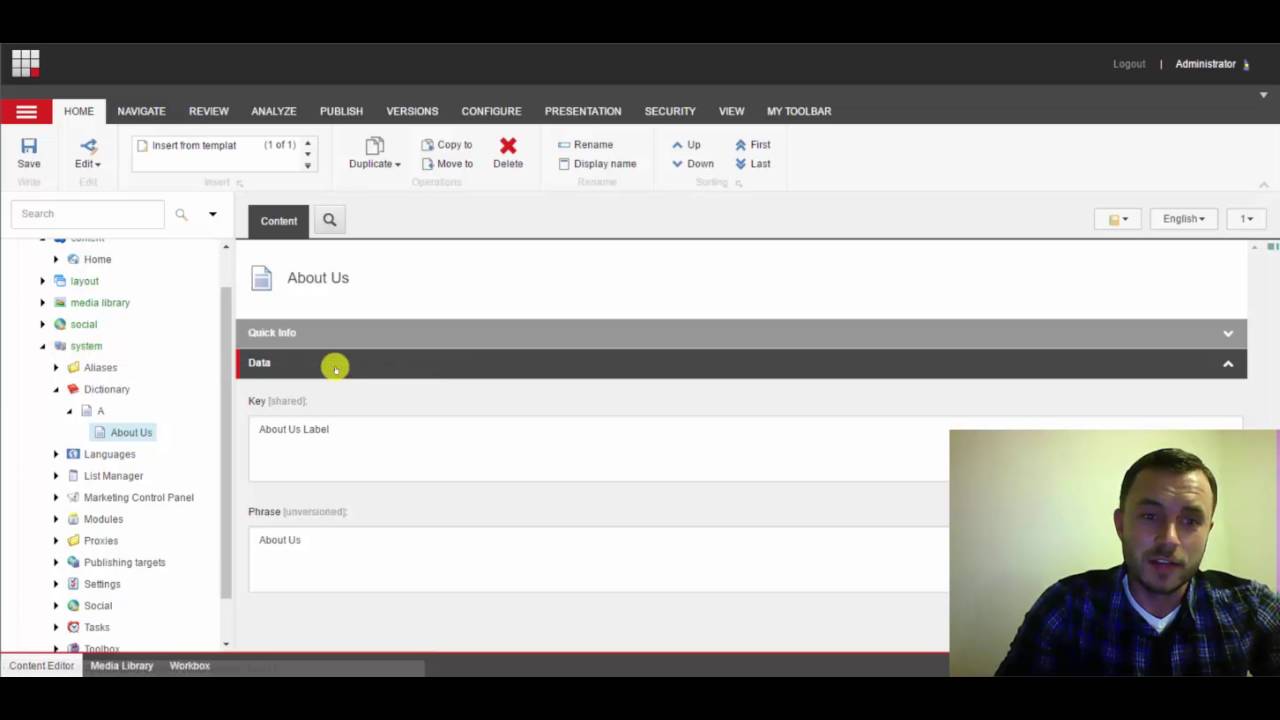
Task: Move item to First position
Action: [753, 145]
